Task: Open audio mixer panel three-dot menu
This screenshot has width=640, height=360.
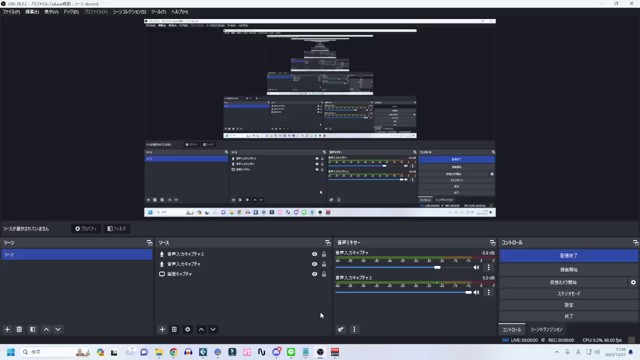Action: (354, 329)
